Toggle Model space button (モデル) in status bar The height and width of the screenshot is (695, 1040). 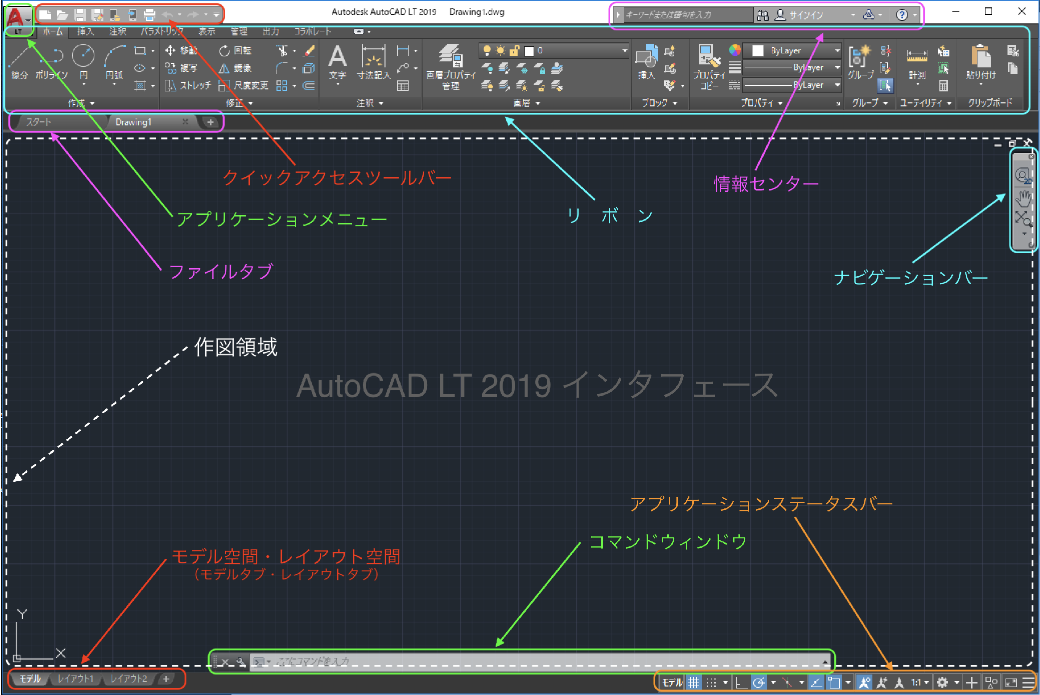coord(672,682)
